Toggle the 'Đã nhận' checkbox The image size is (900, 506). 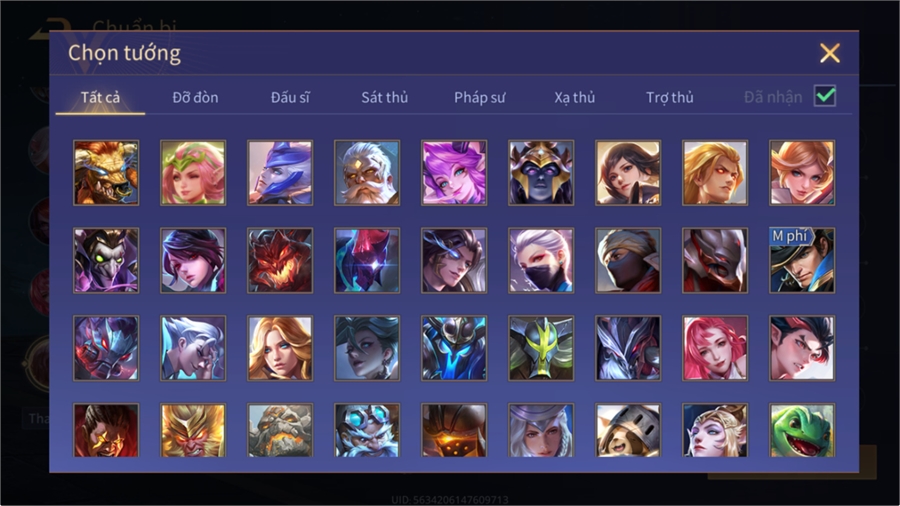[x=825, y=96]
